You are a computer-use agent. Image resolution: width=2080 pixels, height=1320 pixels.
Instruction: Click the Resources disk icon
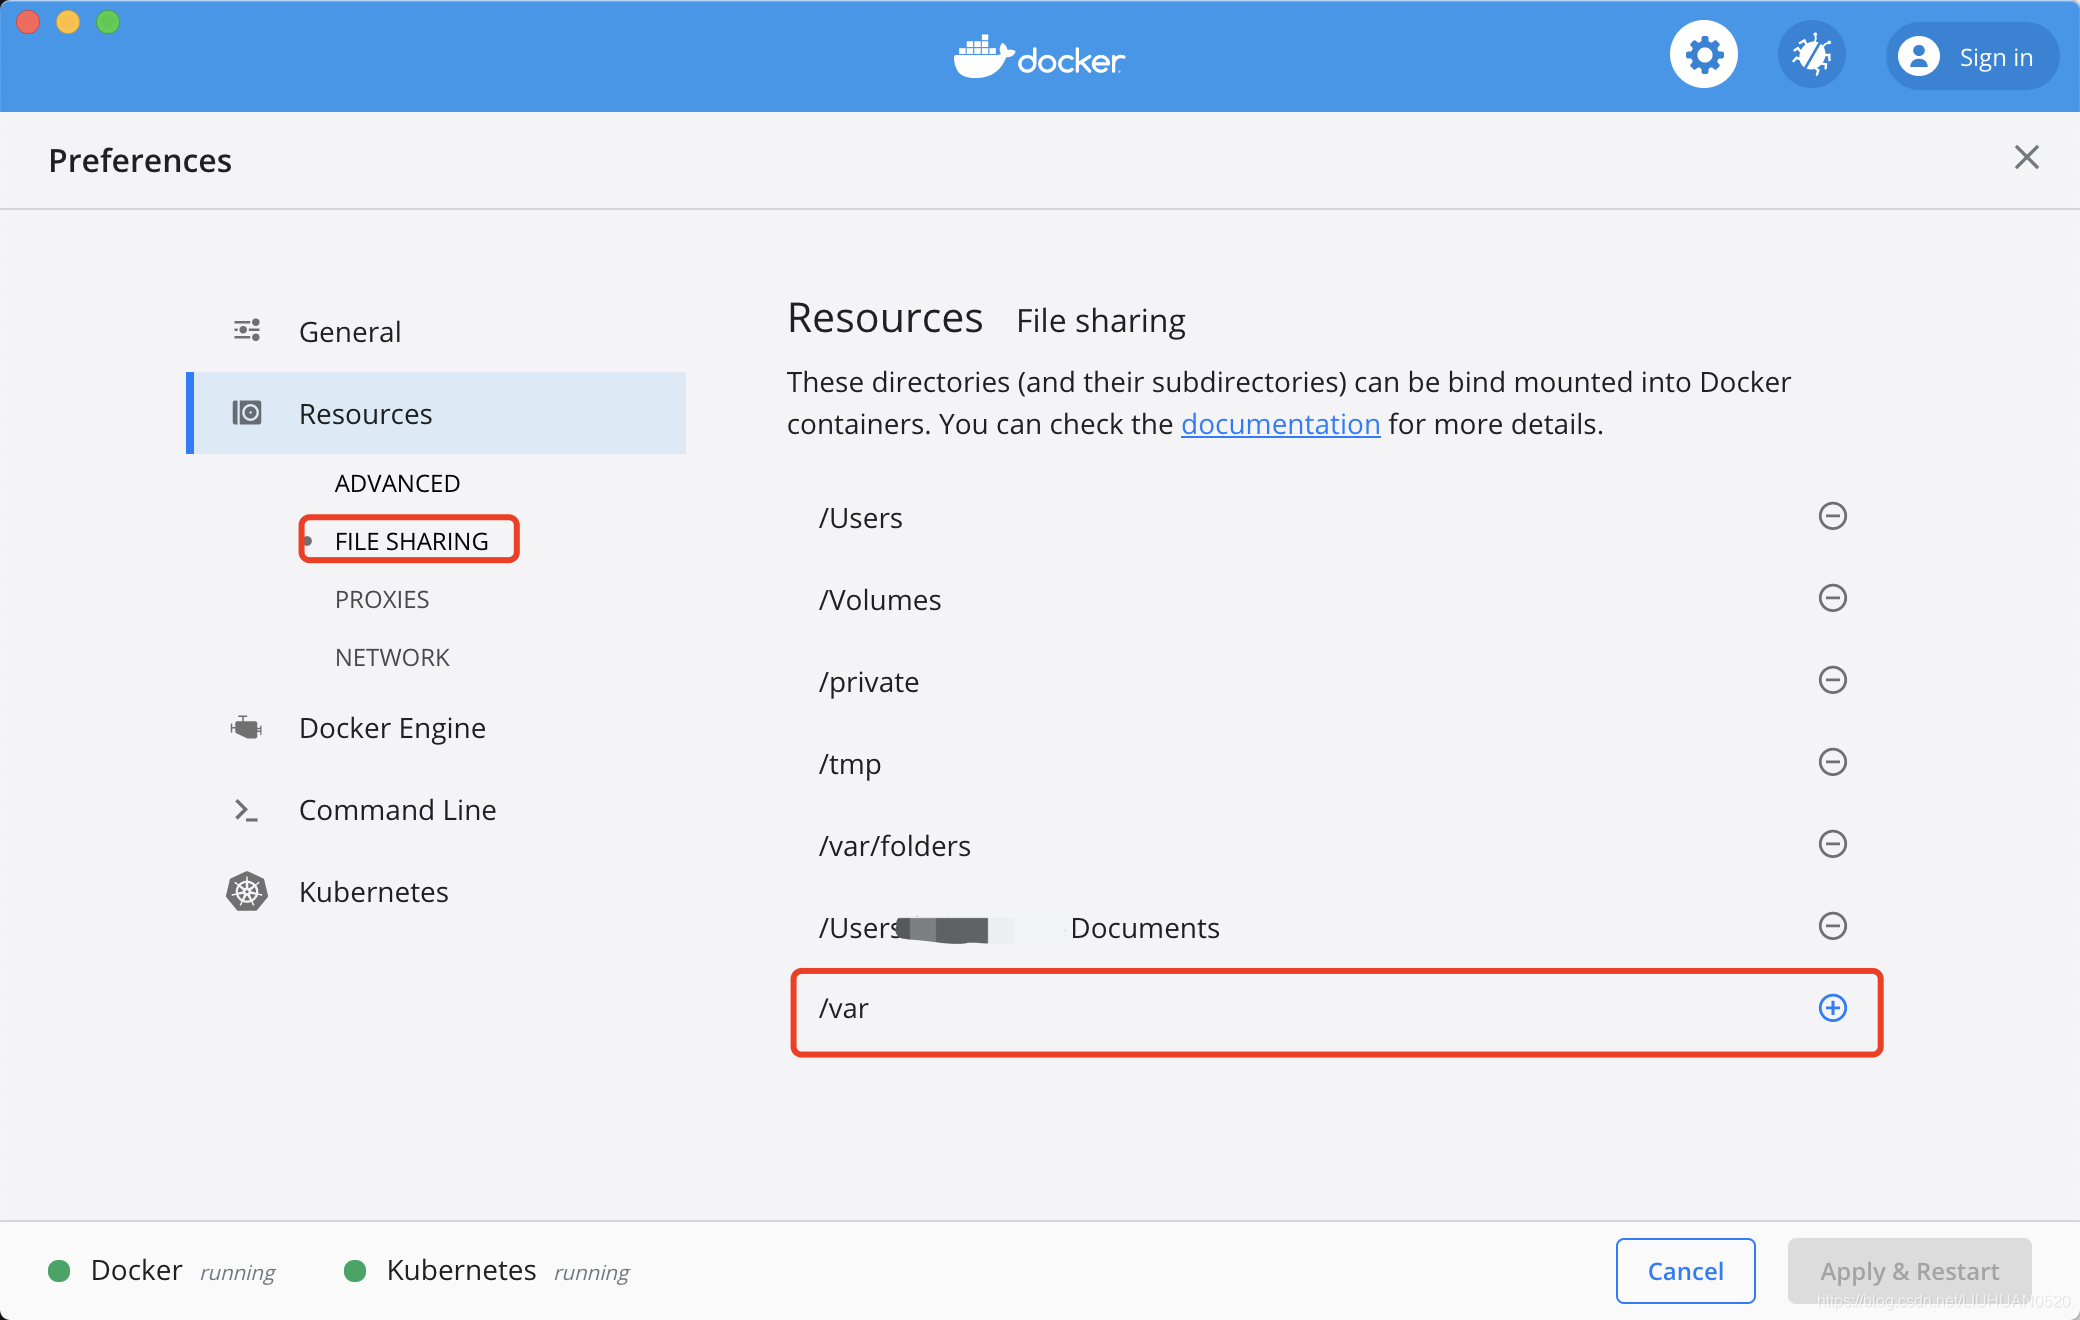(x=247, y=413)
